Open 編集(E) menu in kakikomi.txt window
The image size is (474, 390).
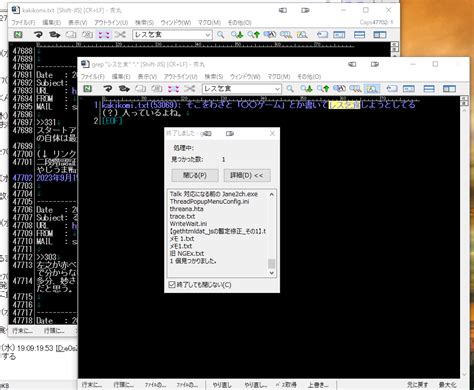(51, 22)
